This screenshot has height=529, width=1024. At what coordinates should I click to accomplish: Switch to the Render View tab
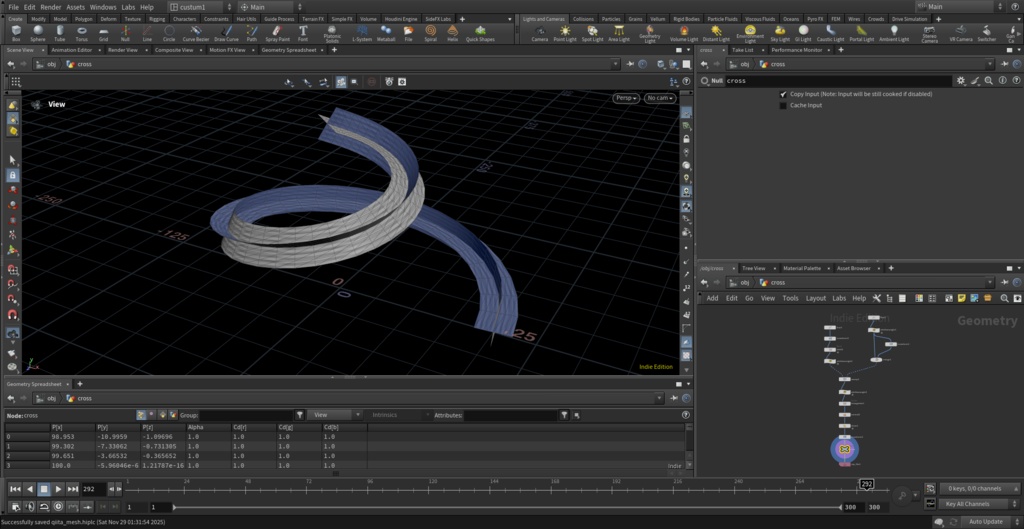(x=123, y=50)
